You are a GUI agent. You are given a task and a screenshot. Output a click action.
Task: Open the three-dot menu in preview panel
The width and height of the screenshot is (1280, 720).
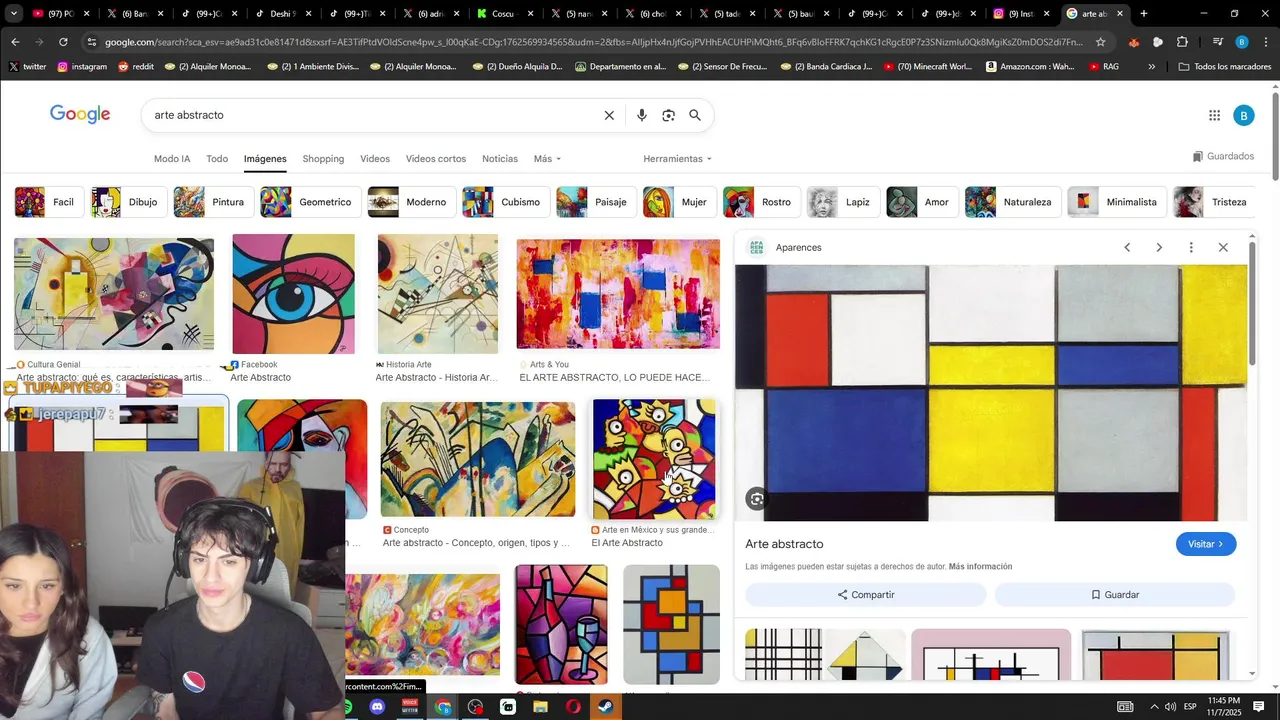point(1191,247)
